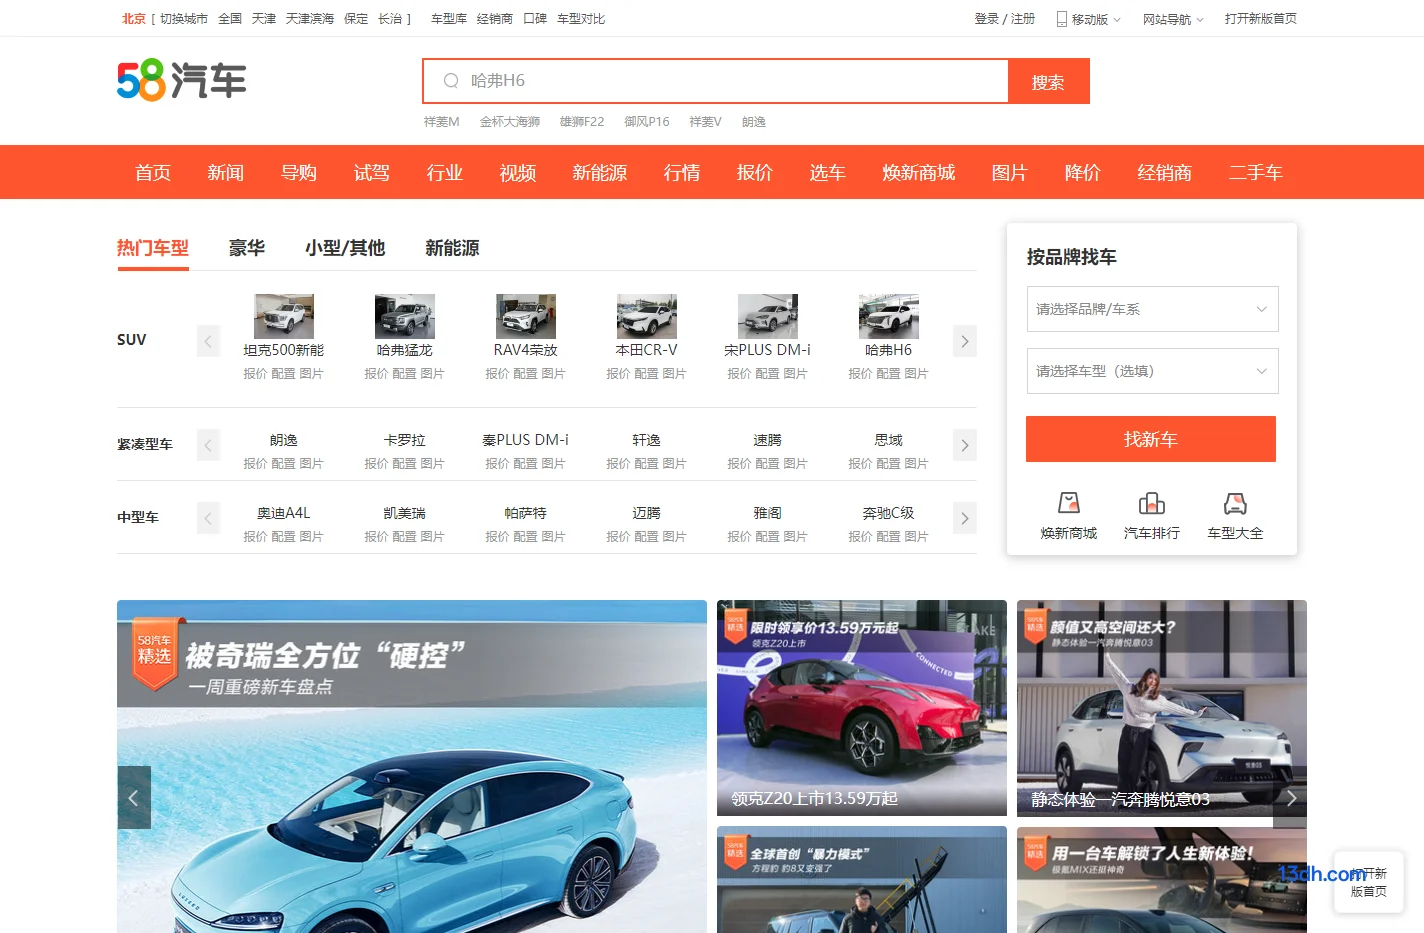Screen dimensions: 1424x933
Task: Click the 找新车 button
Action: pyautogui.click(x=1151, y=439)
